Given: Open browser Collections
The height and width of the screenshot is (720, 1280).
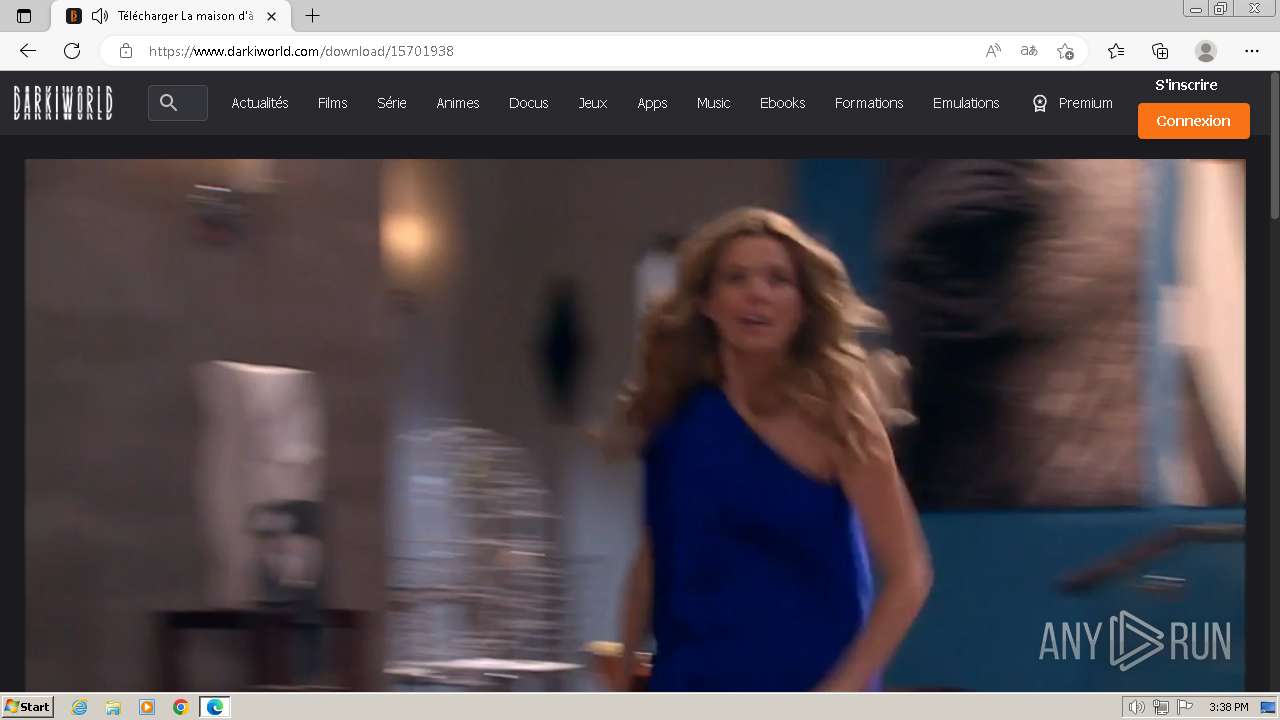Looking at the screenshot, I should pos(1160,51).
